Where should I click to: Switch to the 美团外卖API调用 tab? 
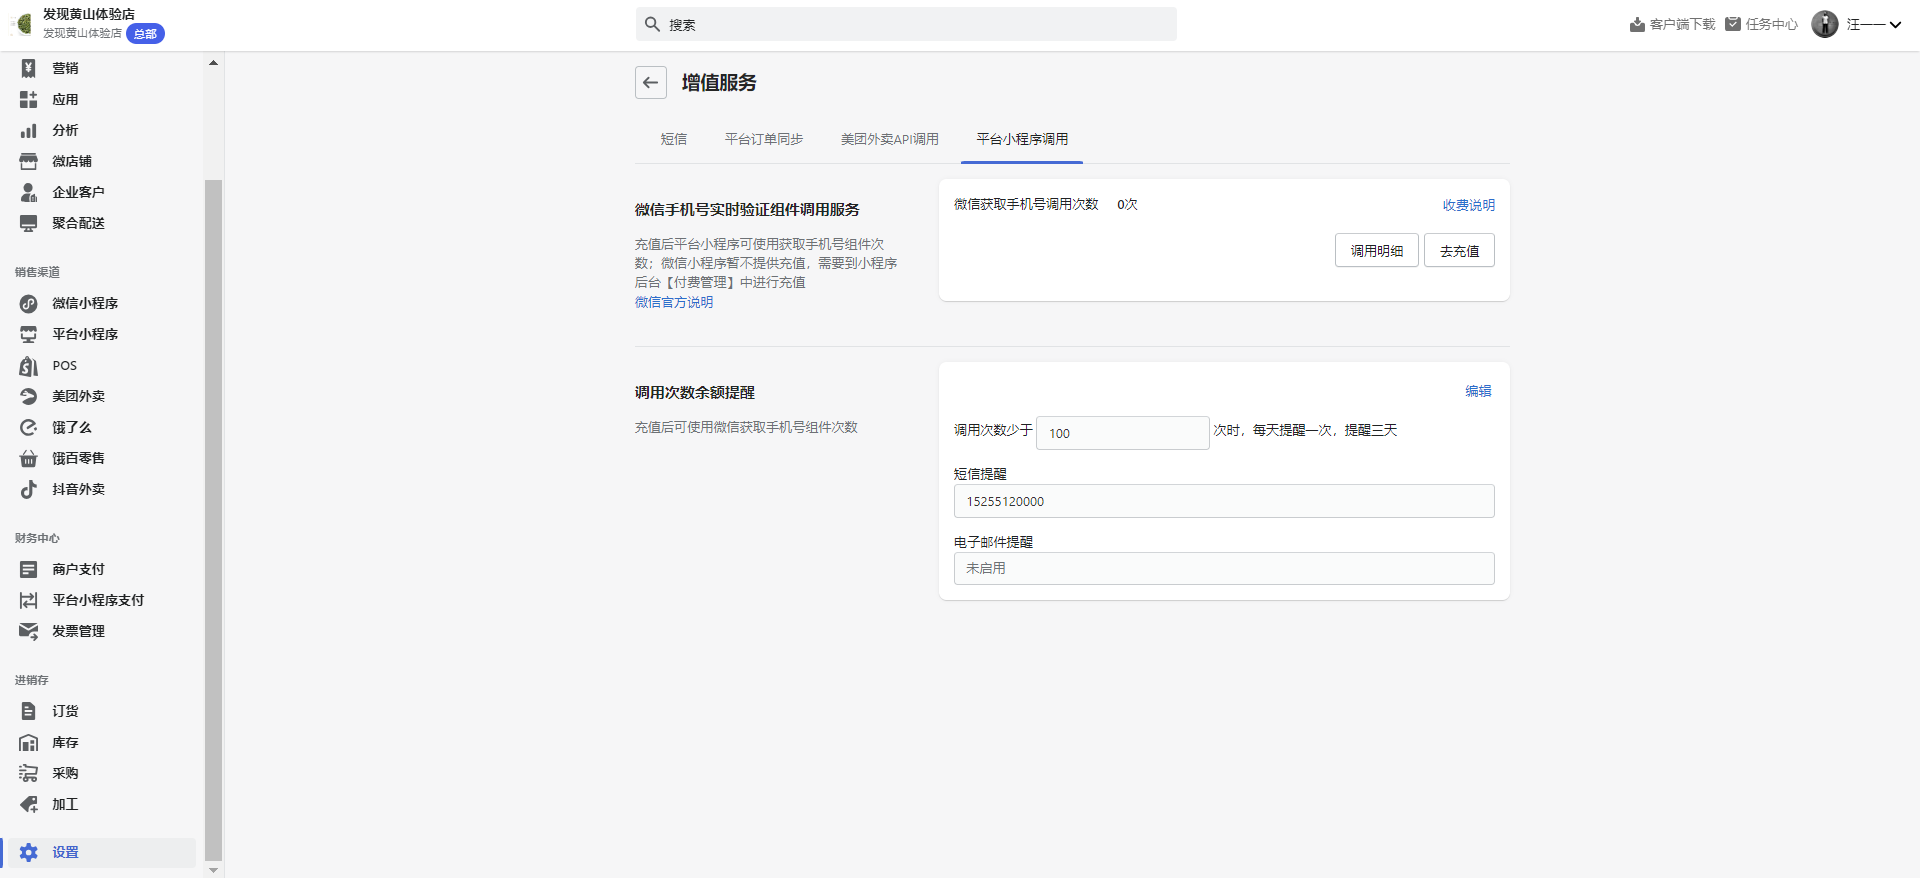click(x=890, y=139)
